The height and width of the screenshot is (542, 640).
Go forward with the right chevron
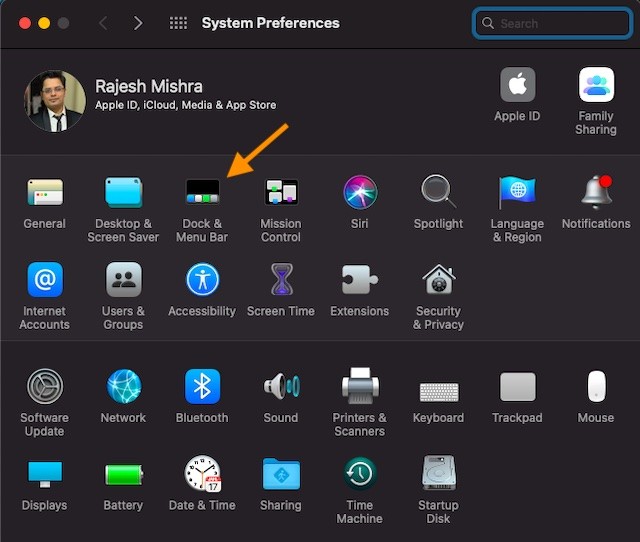(138, 23)
